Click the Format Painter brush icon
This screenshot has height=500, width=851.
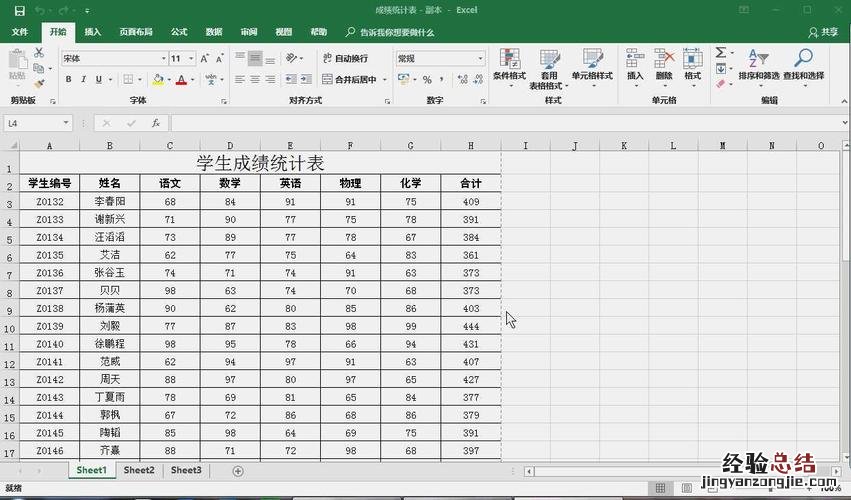(x=38, y=84)
